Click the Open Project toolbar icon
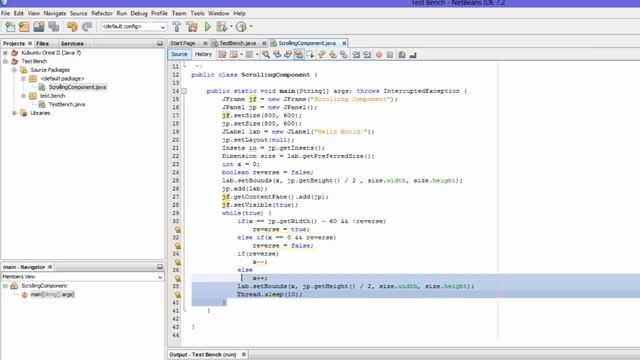Screen dimensions: 640x360 pyautogui.click(x=39, y=27)
